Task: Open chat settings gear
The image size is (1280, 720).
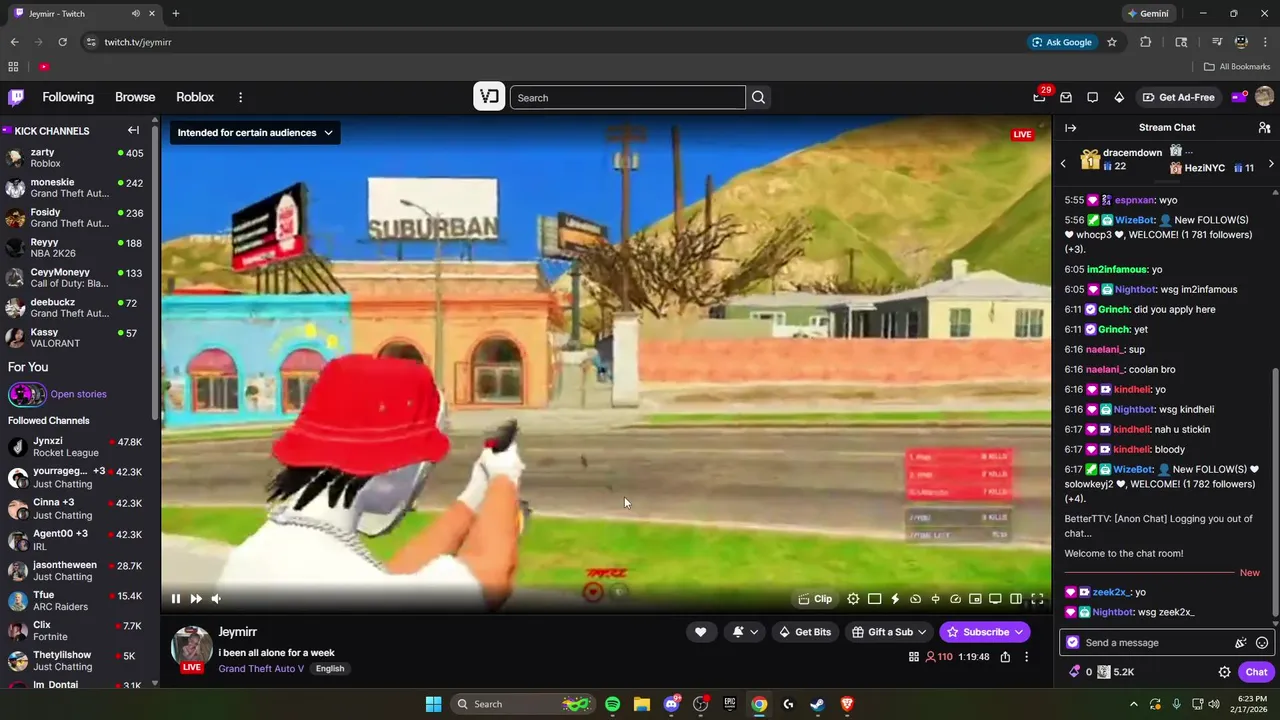Action: coord(1224,672)
